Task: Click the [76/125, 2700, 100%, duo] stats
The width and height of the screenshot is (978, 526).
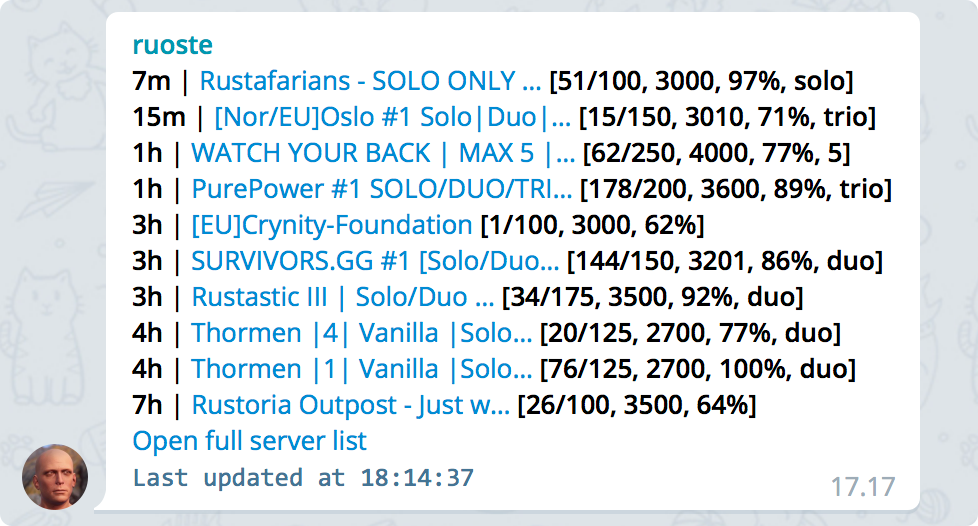Action: pyautogui.click(x=698, y=369)
